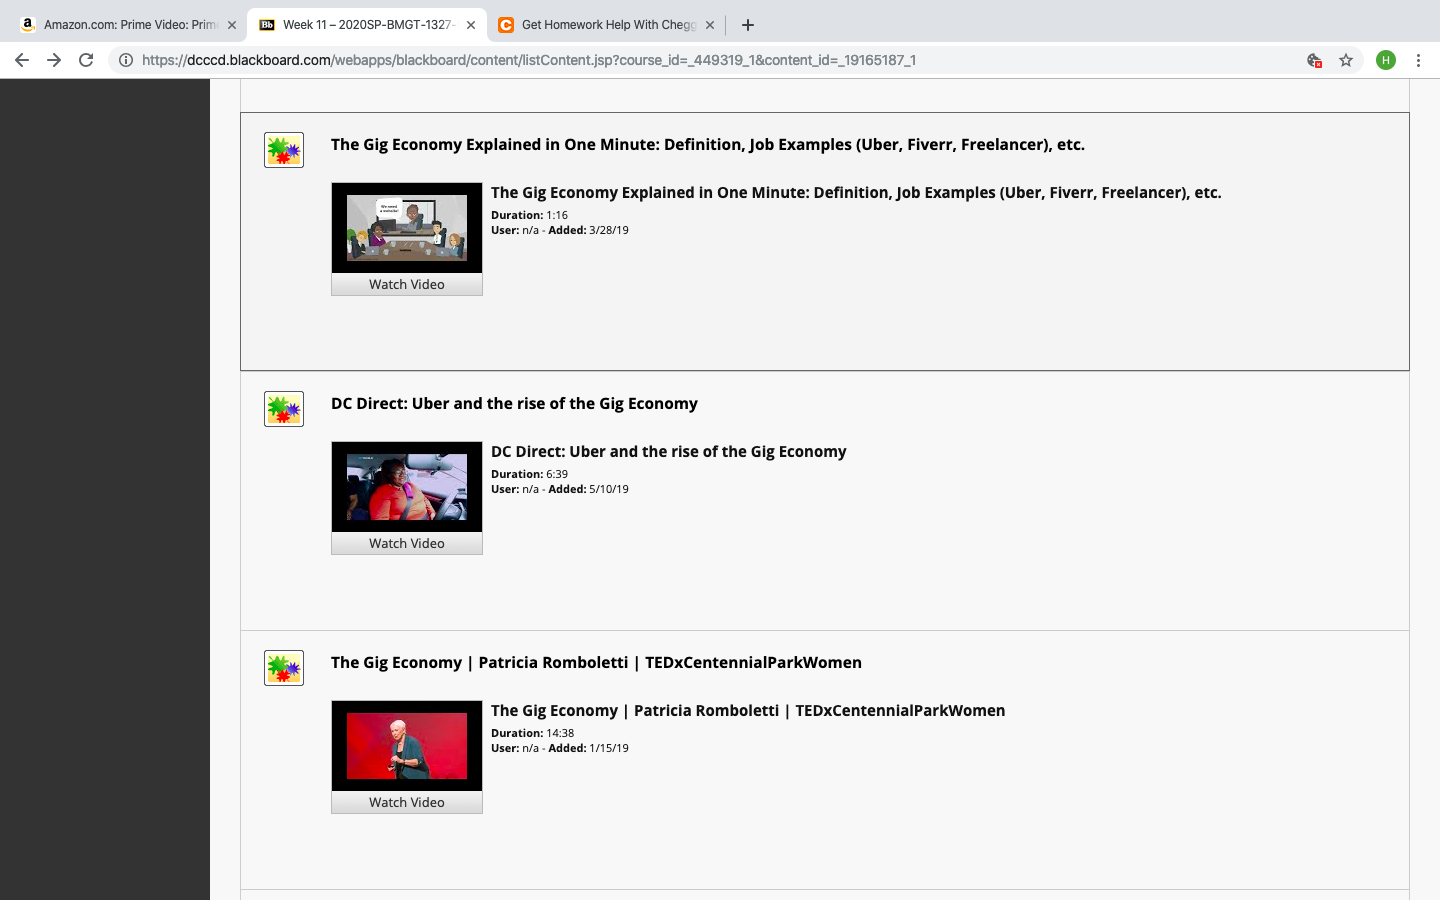Click the 'Added: 1/15/19' text
1440x900 pixels.
588,748
